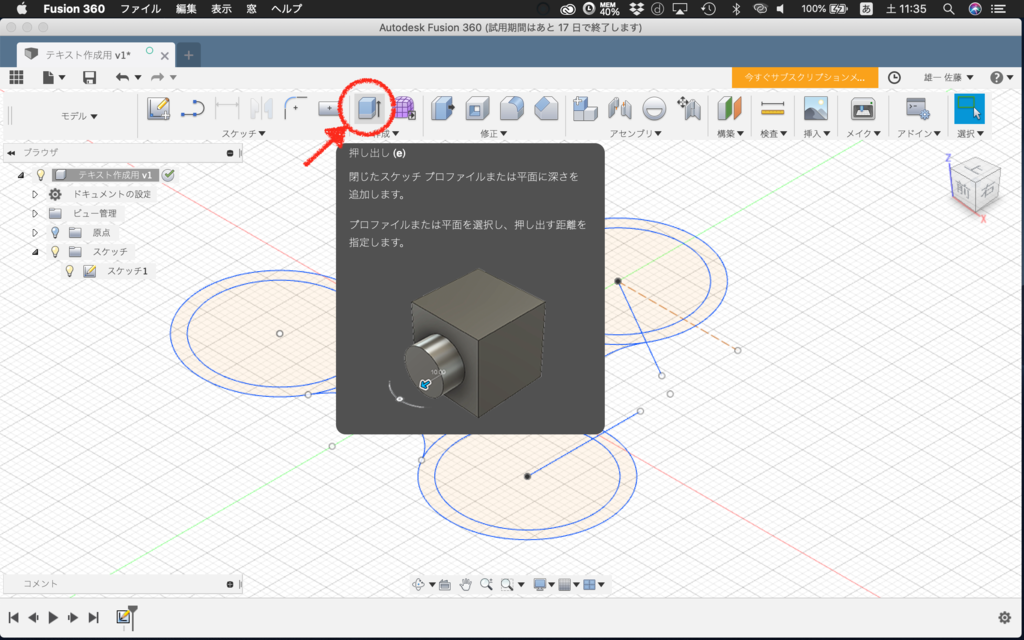Click the Chamfer modify tool icon
This screenshot has height=640, width=1024.
(x=546, y=108)
